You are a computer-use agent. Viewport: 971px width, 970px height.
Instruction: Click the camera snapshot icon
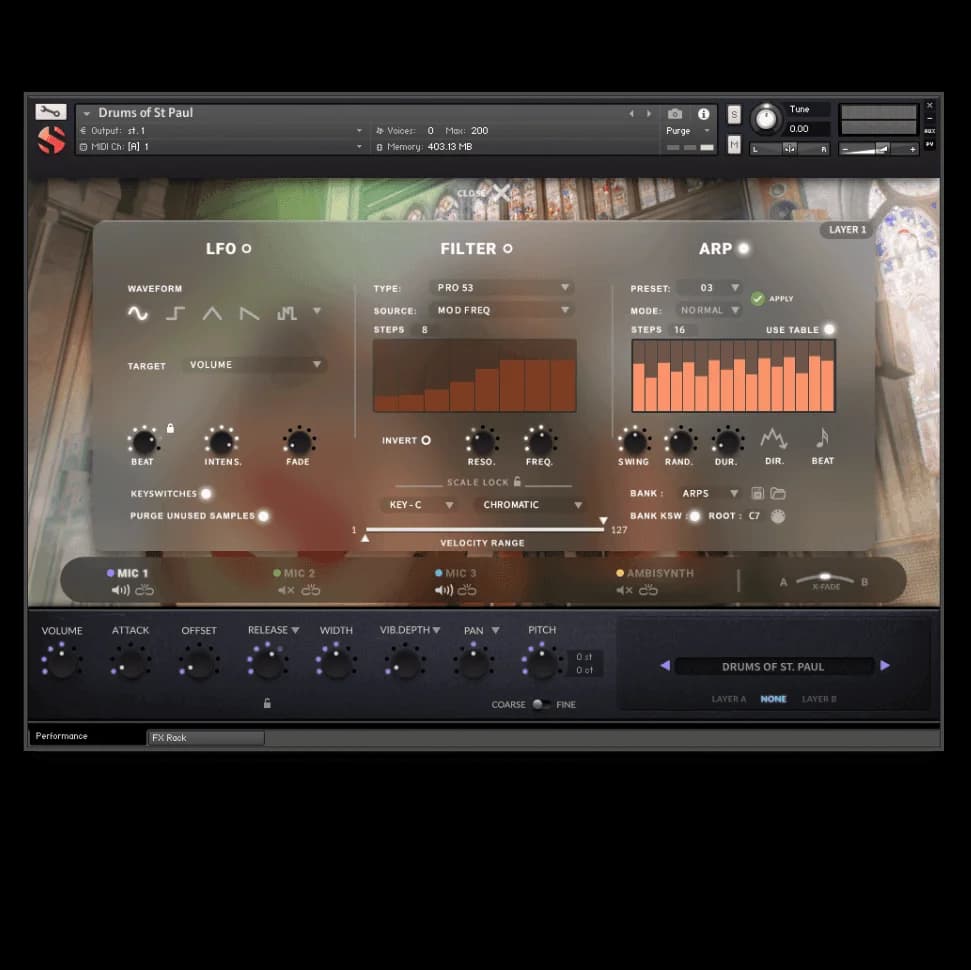click(x=675, y=114)
